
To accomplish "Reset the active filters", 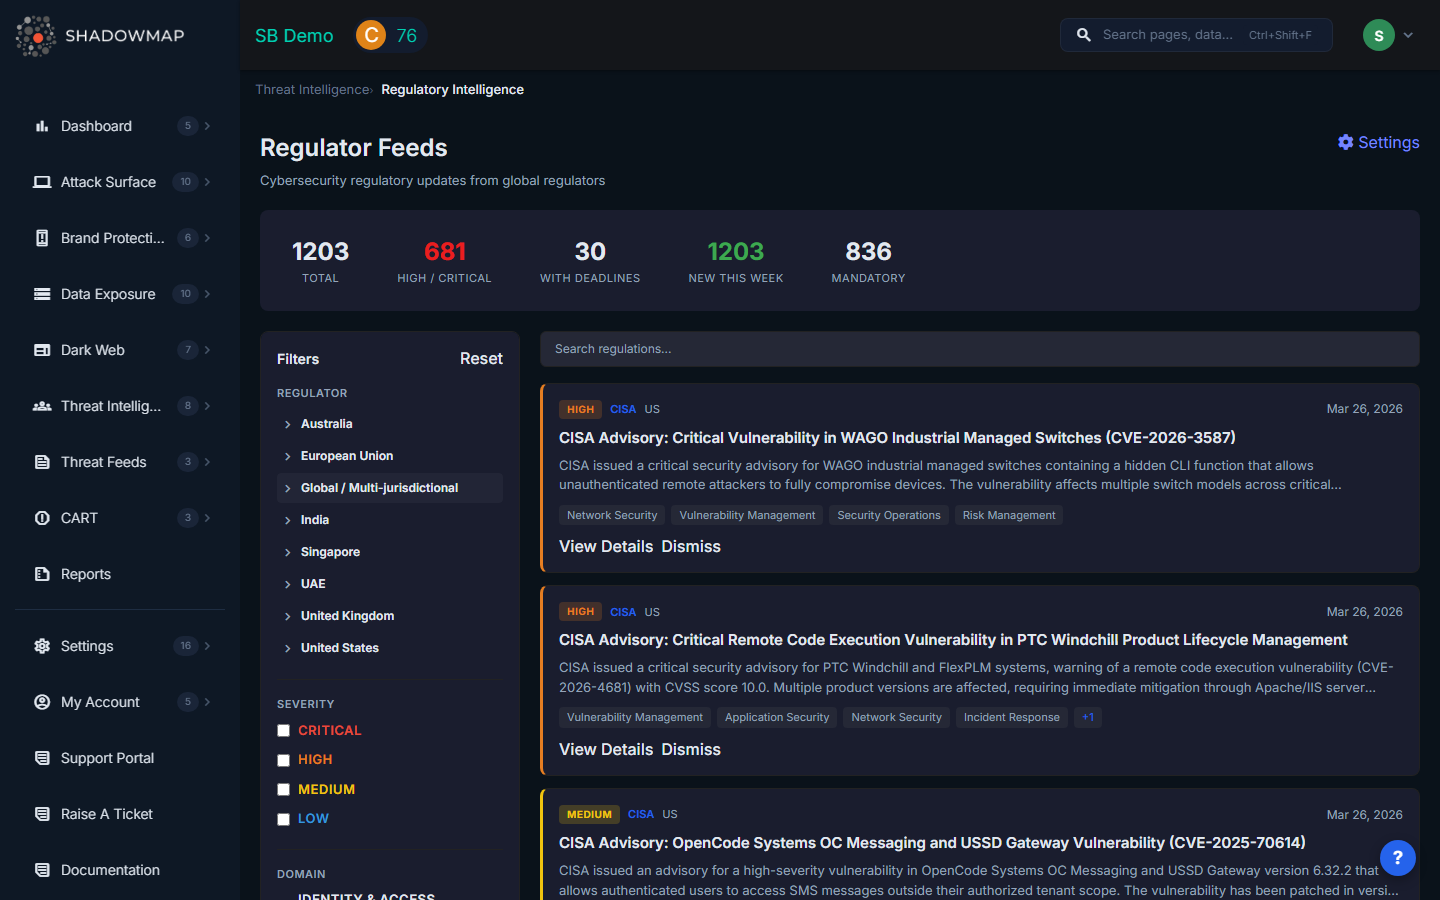I will 481,358.
